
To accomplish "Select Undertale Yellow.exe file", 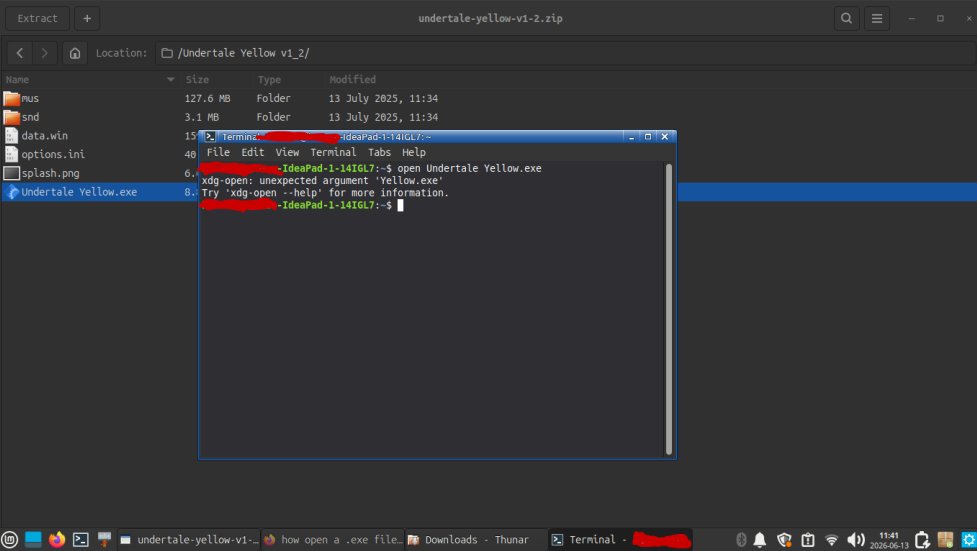I will [x=79, y=192].
